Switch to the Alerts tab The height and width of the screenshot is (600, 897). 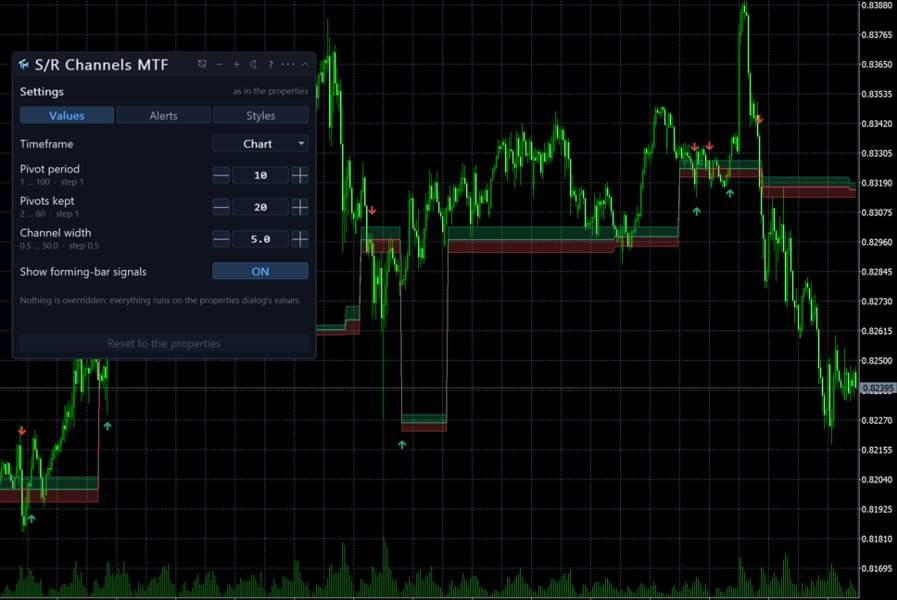[x=164, y=116]
